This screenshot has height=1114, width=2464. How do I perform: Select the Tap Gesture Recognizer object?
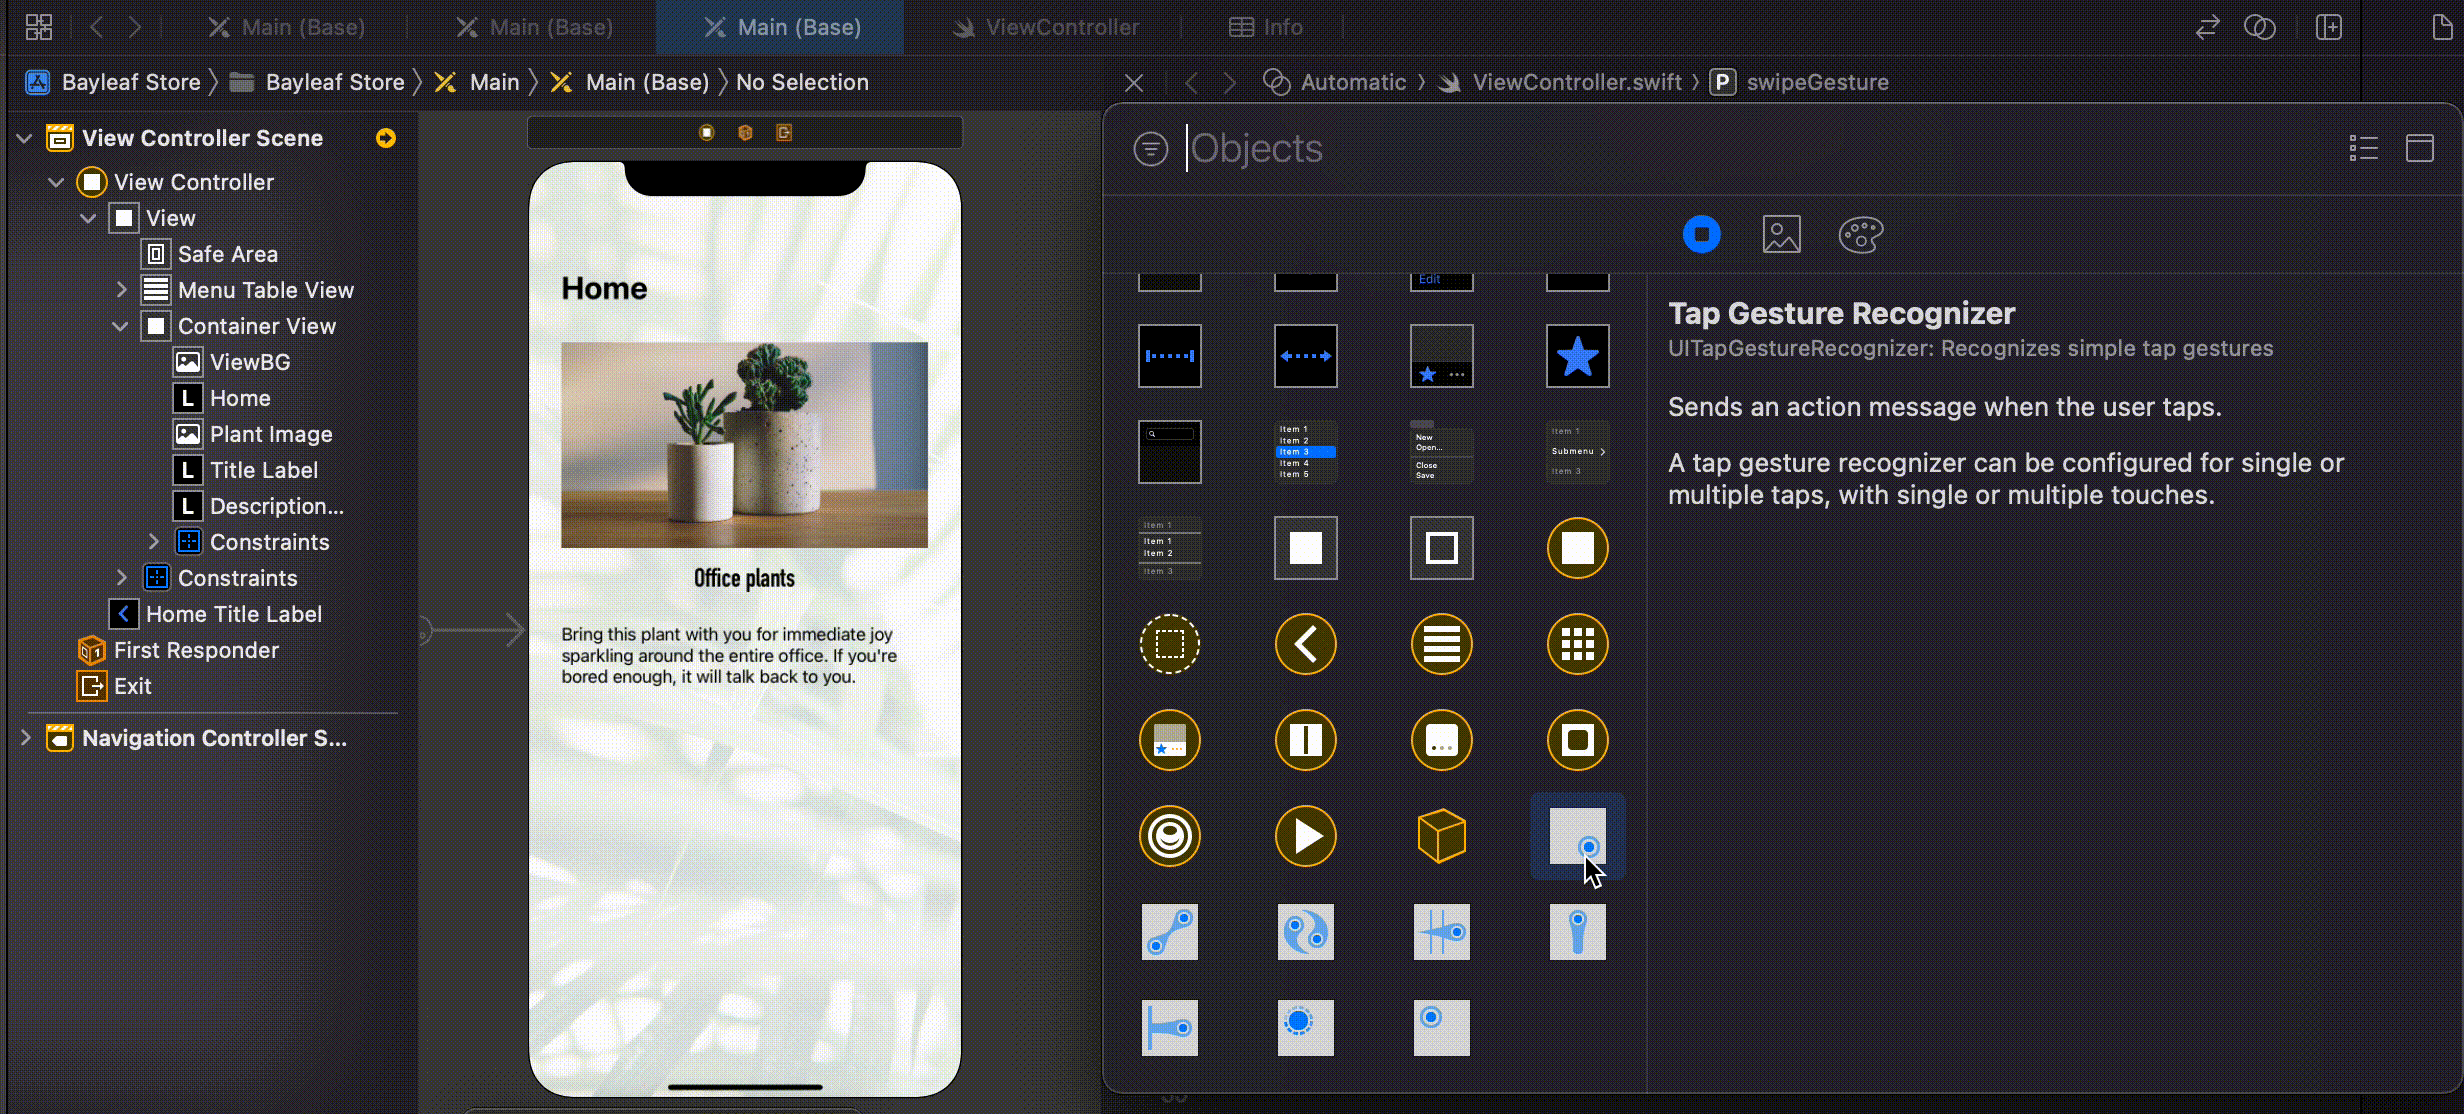1577,836
